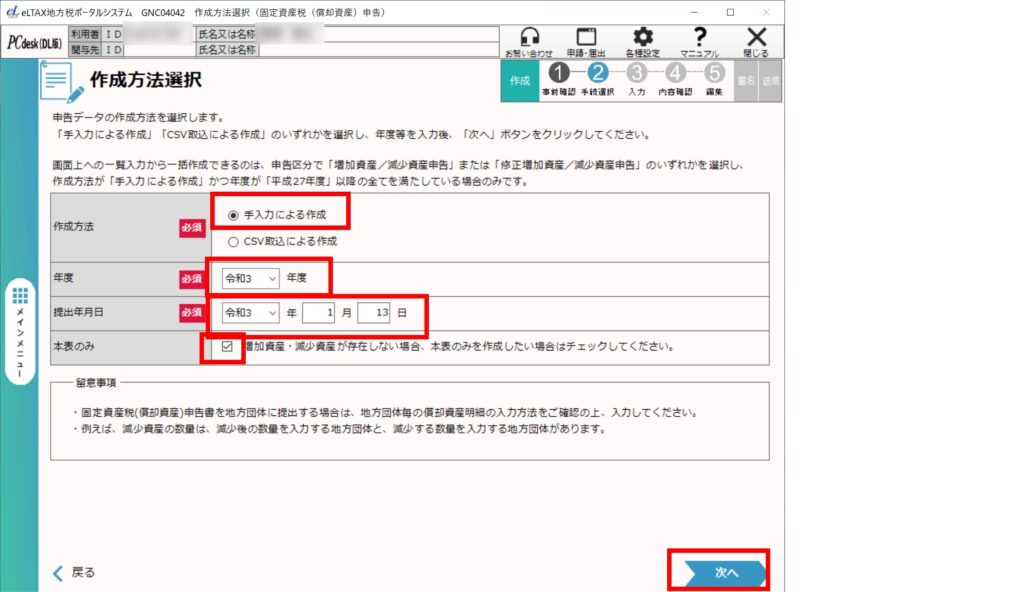This screenshot has height=592, width=1024.
Task: Open the 年度 era dropdown
Action: tap(251, 278)
